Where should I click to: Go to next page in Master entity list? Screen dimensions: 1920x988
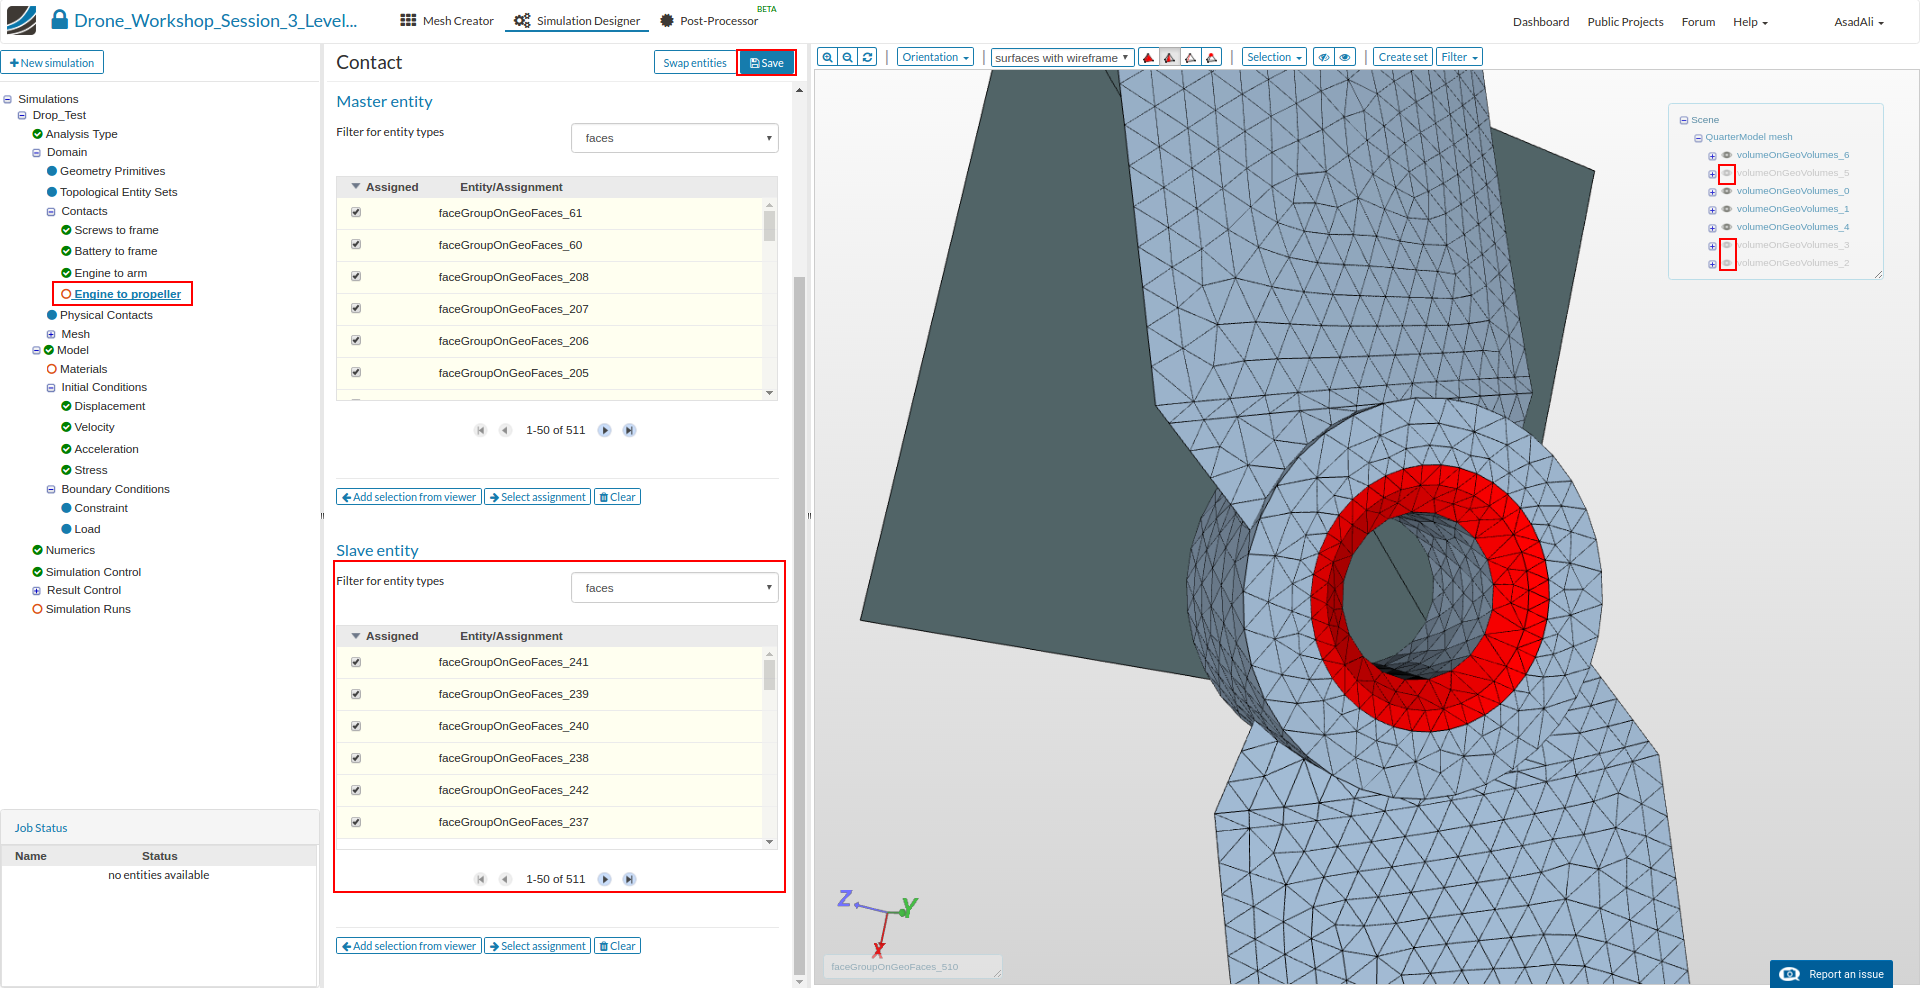[x=604, y=430]
